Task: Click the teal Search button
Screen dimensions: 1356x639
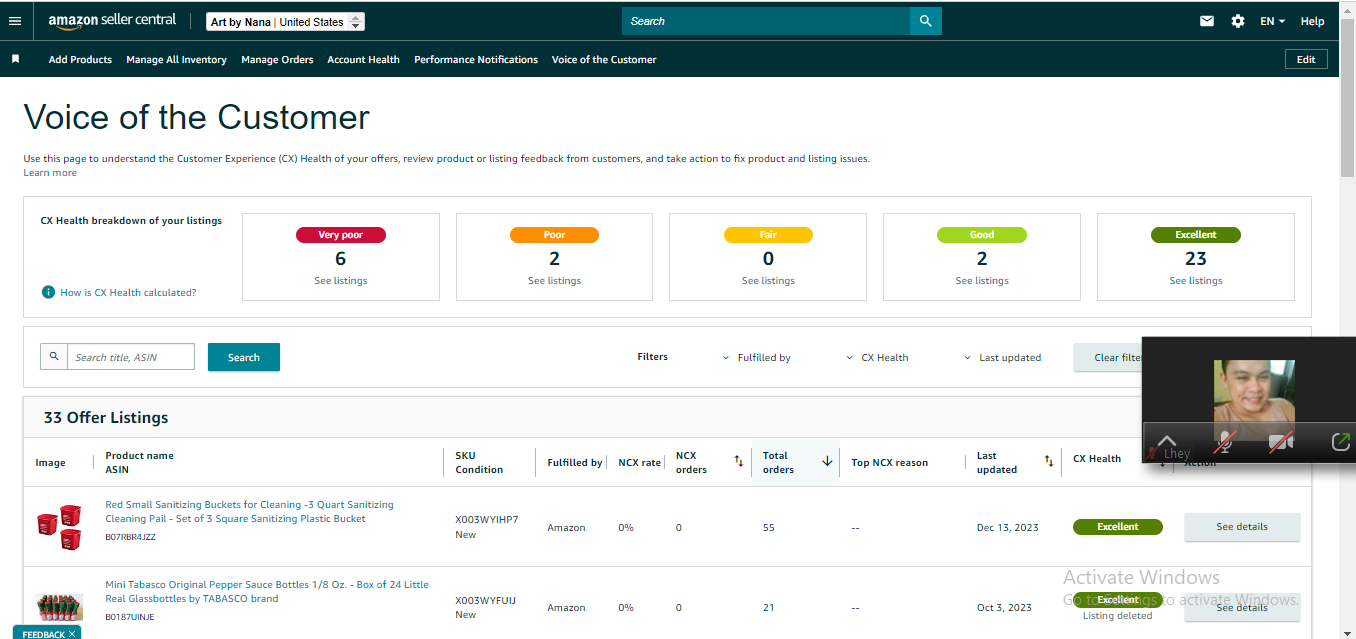Action: 244,357
